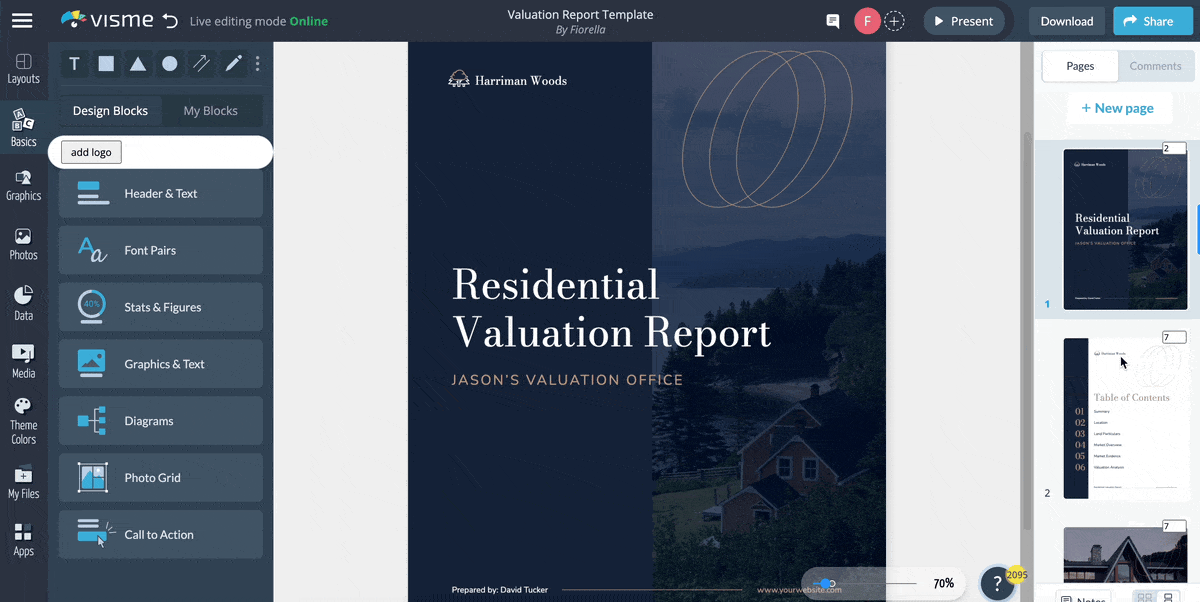Insert a square shape from the toolbar

[106, 63]
